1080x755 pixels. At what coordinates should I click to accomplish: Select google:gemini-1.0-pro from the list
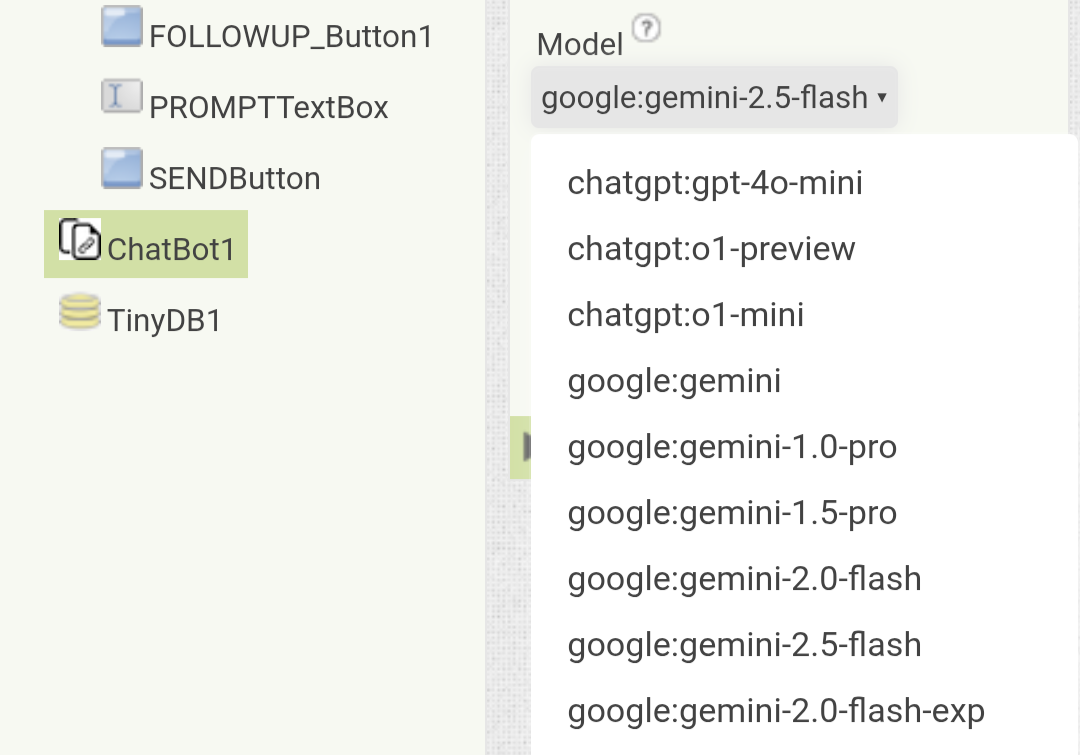point(732,447)
